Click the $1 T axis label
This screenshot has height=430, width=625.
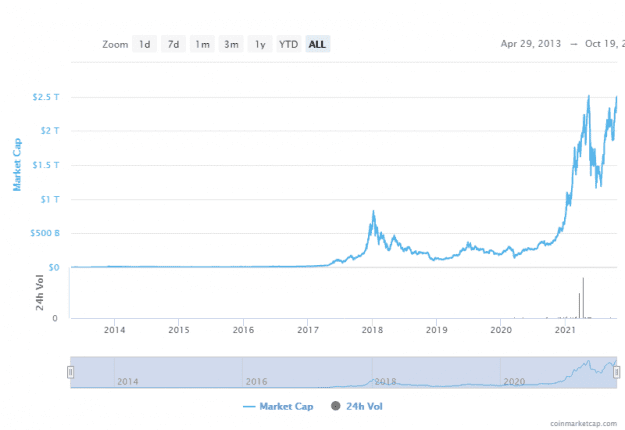tap(50, 199)
